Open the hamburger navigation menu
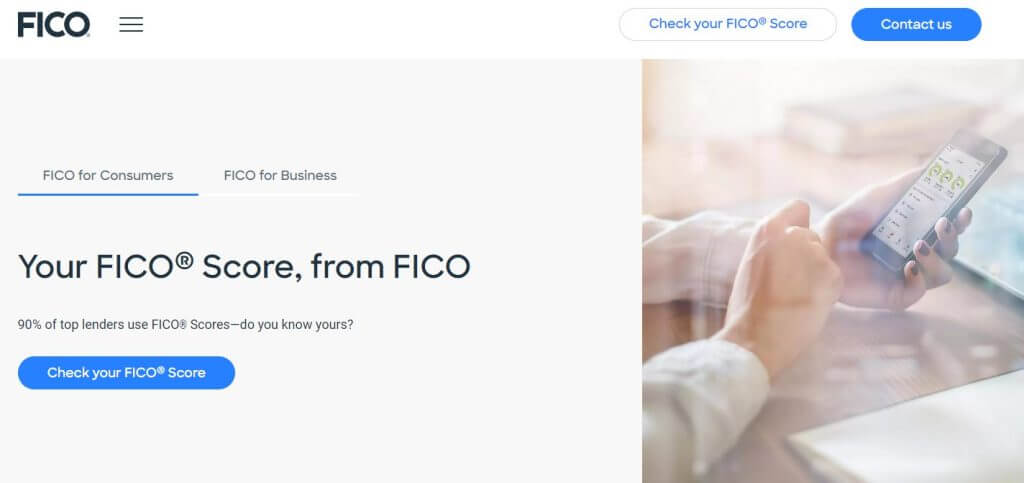The width and height of the screenshot is (1024, 483). 131,25
